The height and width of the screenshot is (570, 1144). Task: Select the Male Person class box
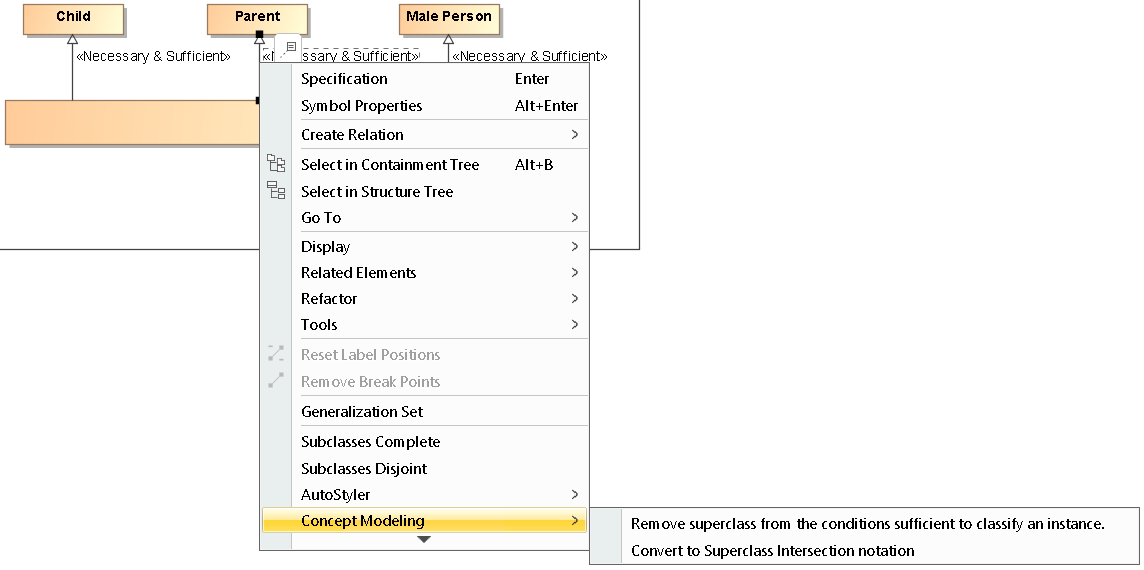click(449, 18)
